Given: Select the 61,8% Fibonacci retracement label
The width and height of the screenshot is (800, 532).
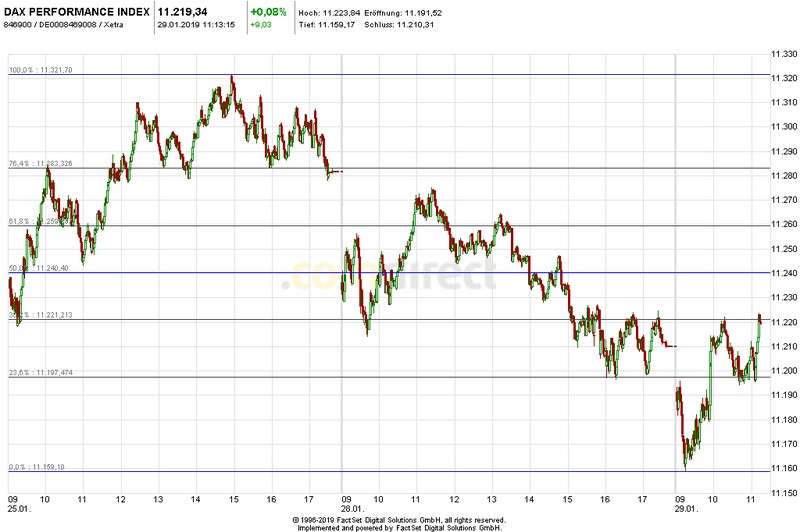Looking at the screenshot, I should point(39,221).
